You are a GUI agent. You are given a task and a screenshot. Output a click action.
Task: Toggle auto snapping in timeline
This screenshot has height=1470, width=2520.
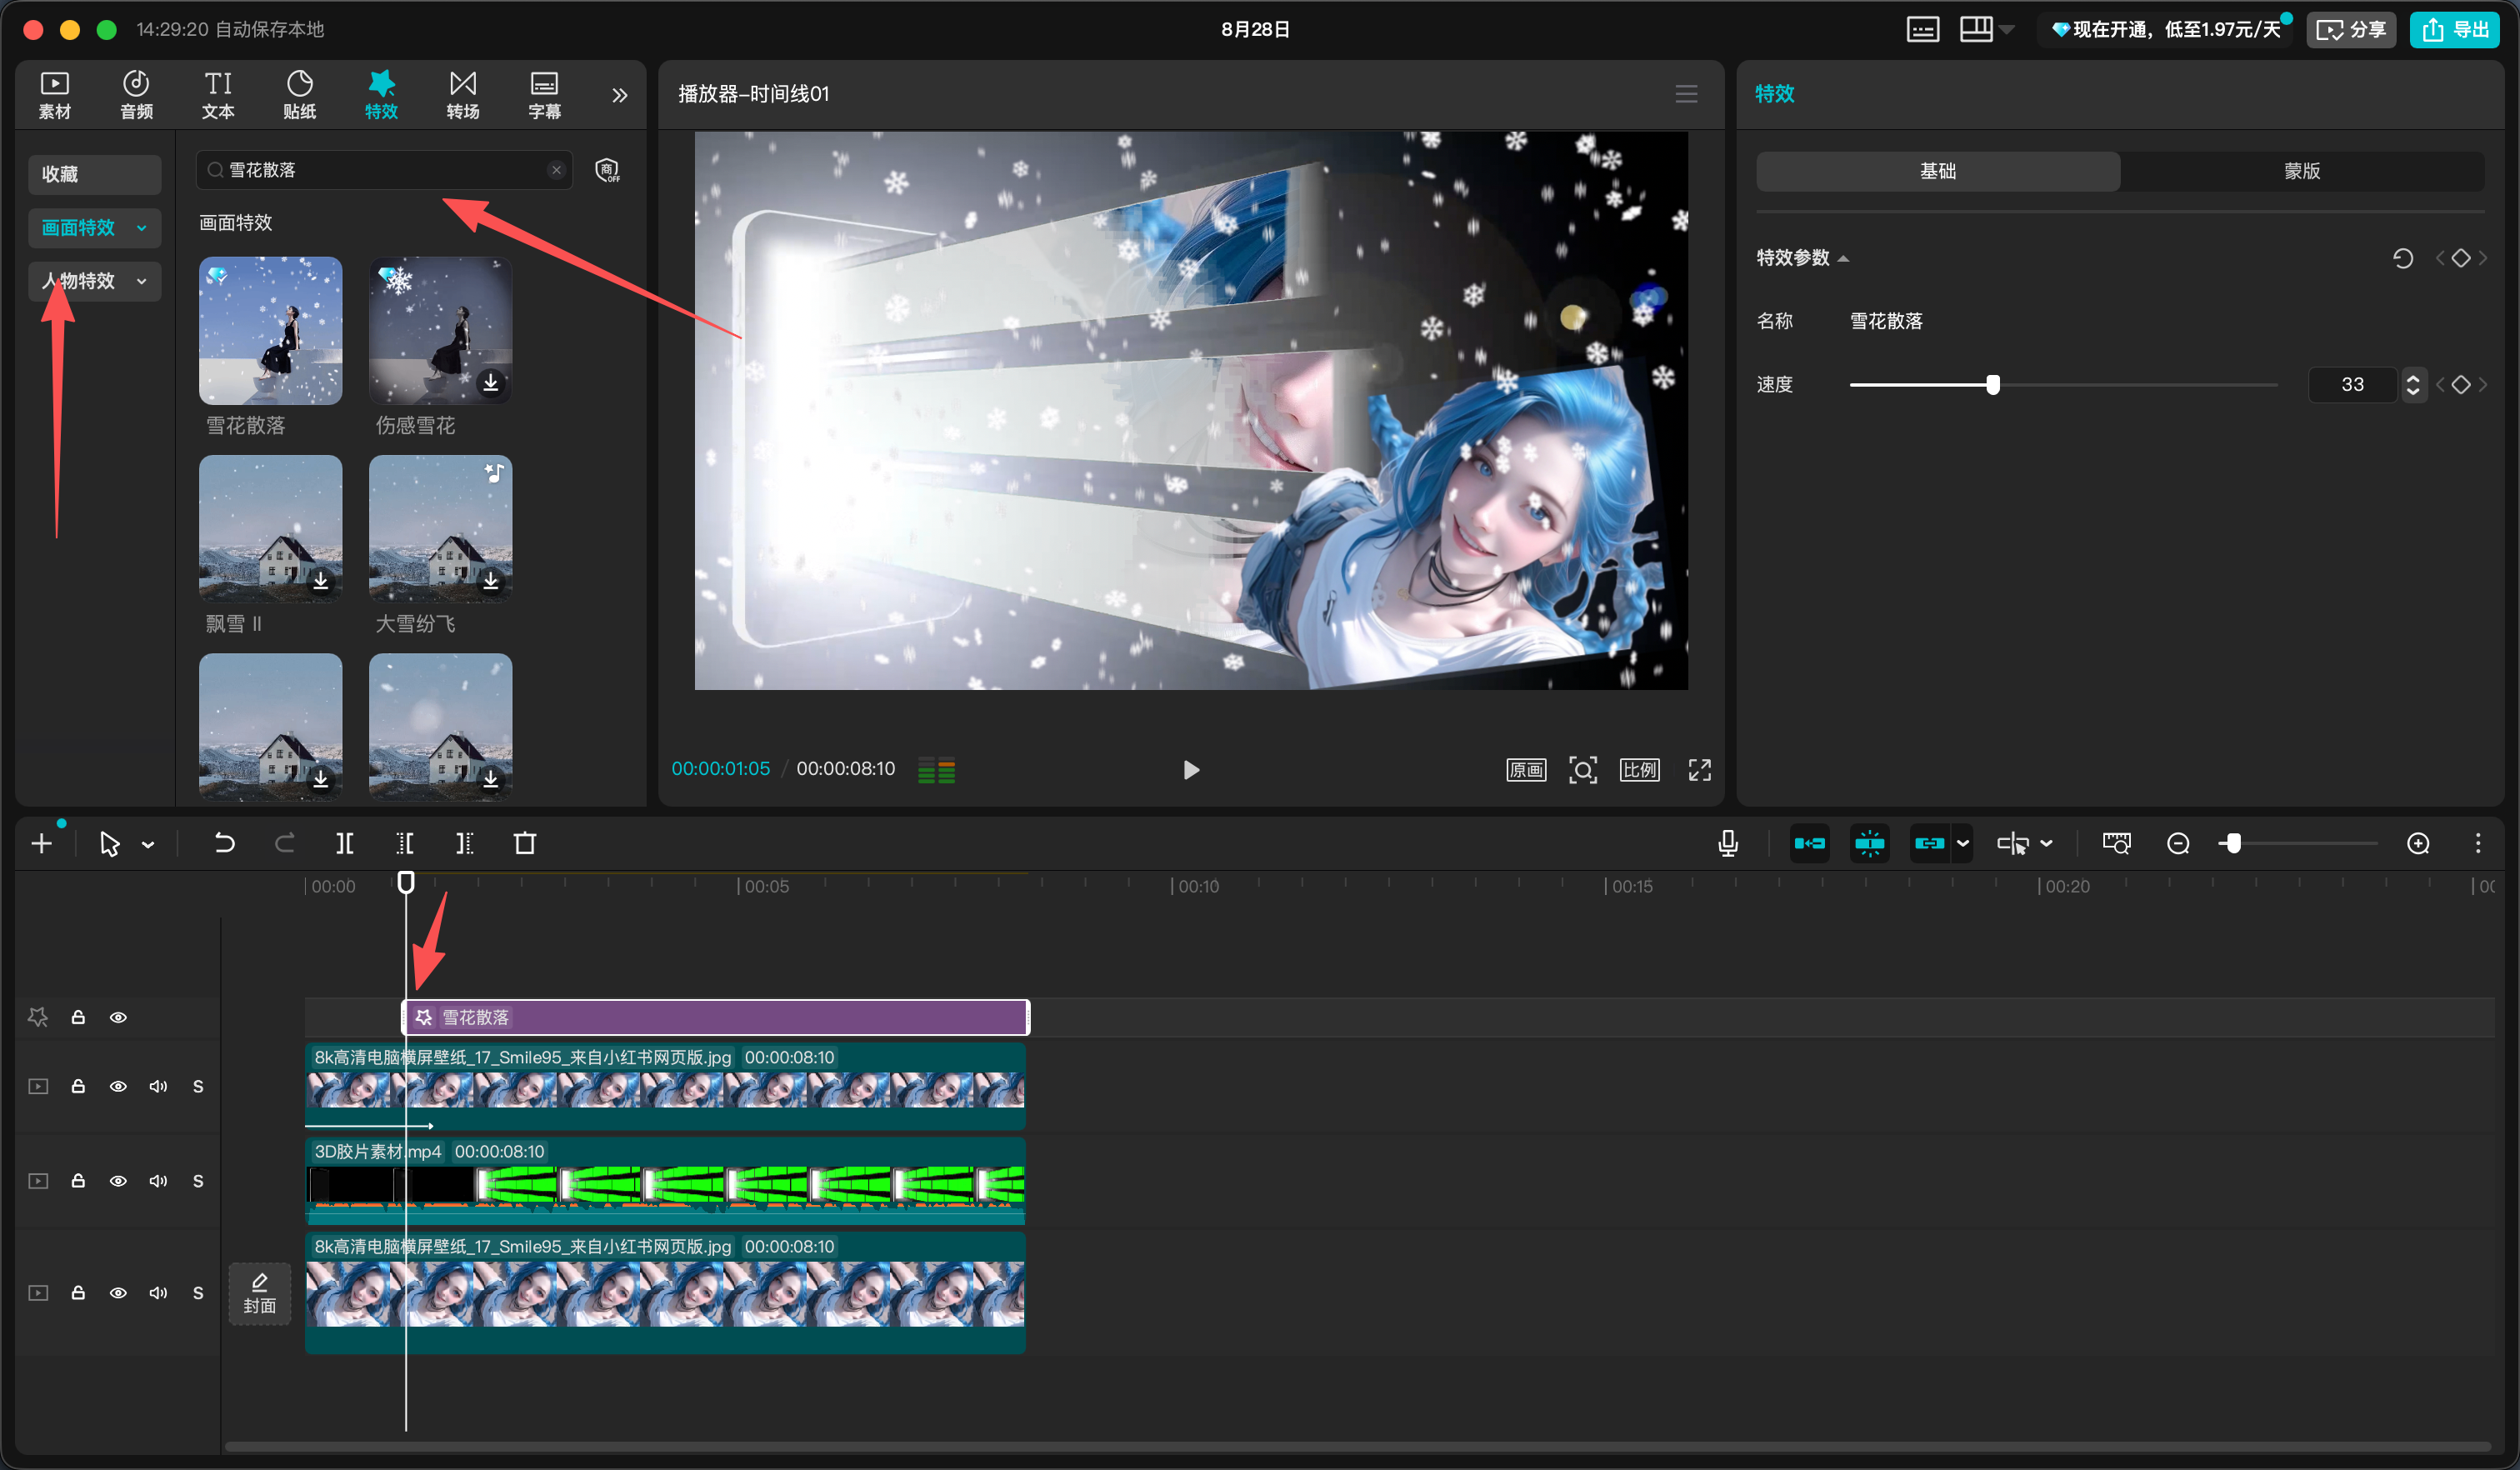coord(1869,843)
